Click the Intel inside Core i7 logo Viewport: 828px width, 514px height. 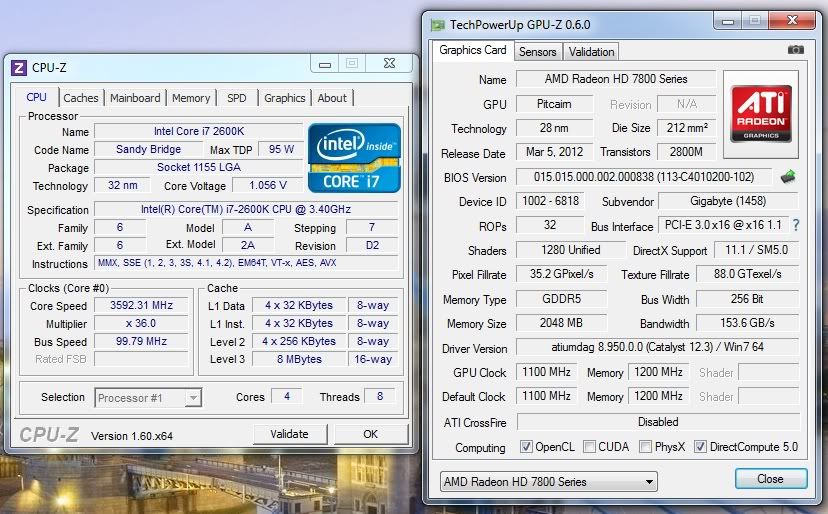click(x=354, y=158)
